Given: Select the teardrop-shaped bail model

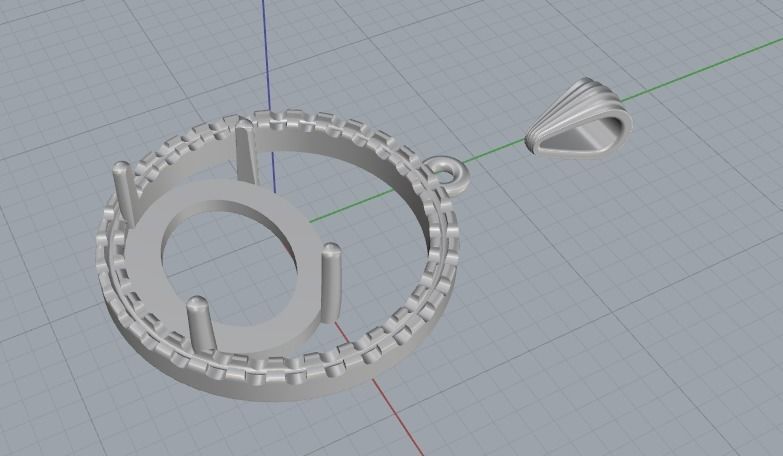Looking at the screenshot, I should 579,118.
